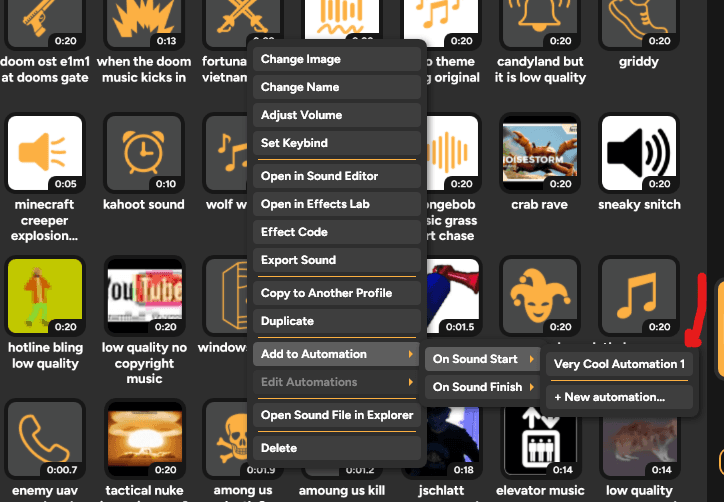Click the 'tactical nuke' label
Viewport: 724px width, 502px height.
coord(144,490)
